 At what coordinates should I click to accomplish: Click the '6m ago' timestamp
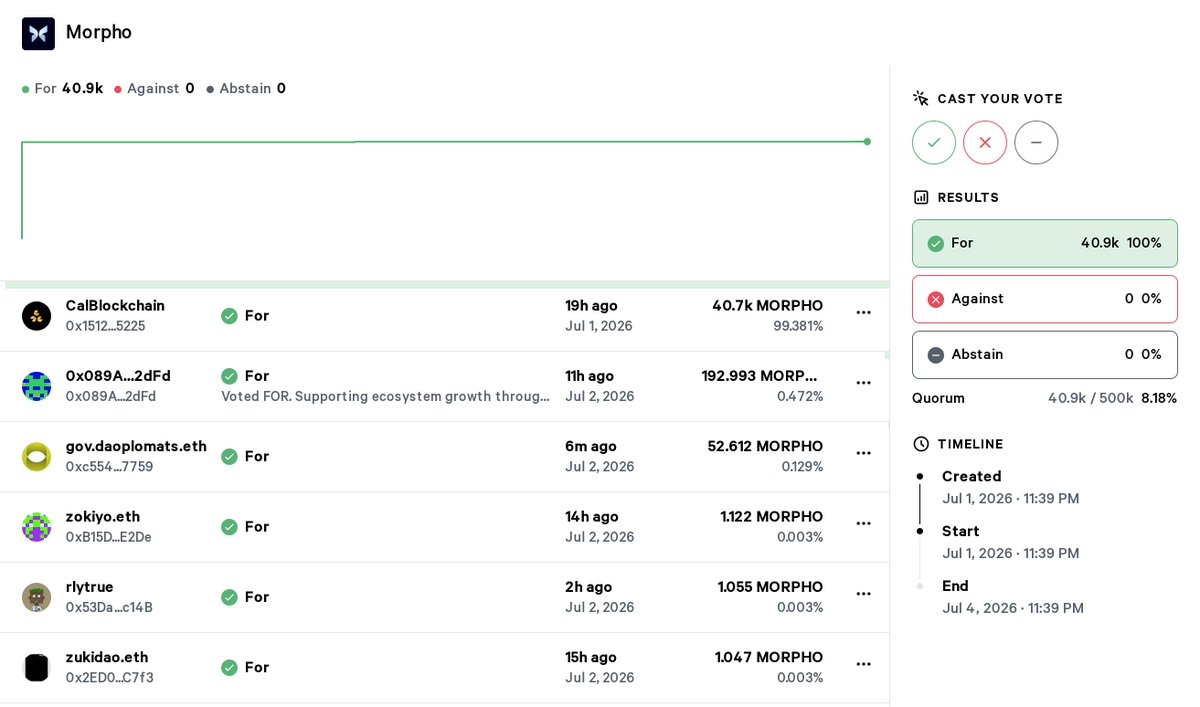(591, 446)
